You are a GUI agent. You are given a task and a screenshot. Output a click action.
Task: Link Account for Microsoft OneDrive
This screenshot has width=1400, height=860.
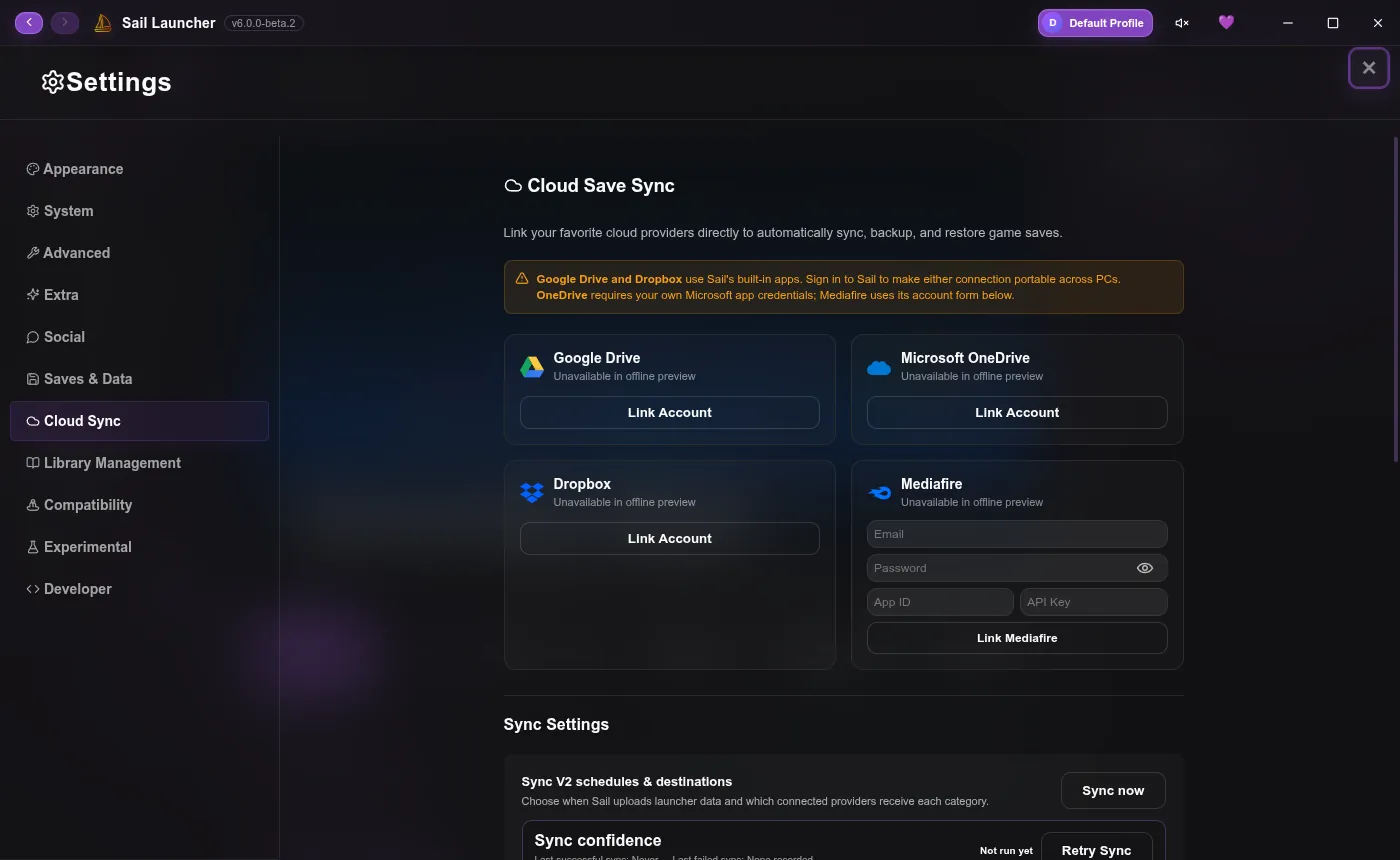coord(1017,412)
